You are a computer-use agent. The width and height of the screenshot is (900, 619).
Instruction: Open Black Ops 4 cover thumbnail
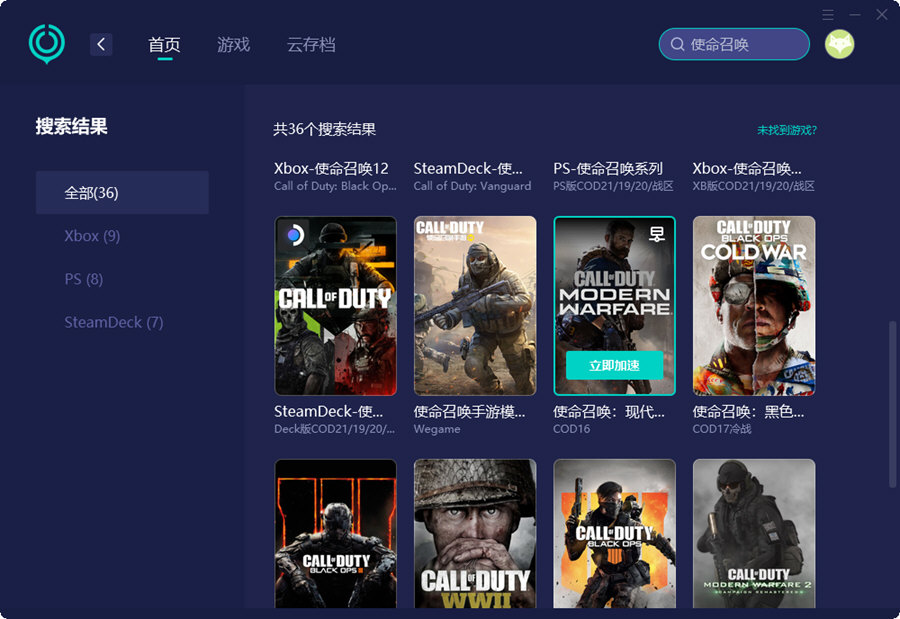[x=614, y=533]
